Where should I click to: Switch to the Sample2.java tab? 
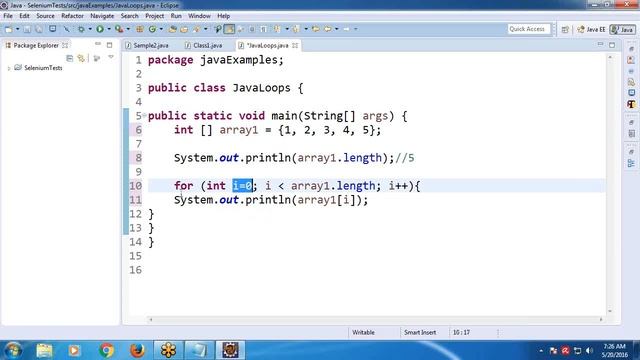coord(148,45)
